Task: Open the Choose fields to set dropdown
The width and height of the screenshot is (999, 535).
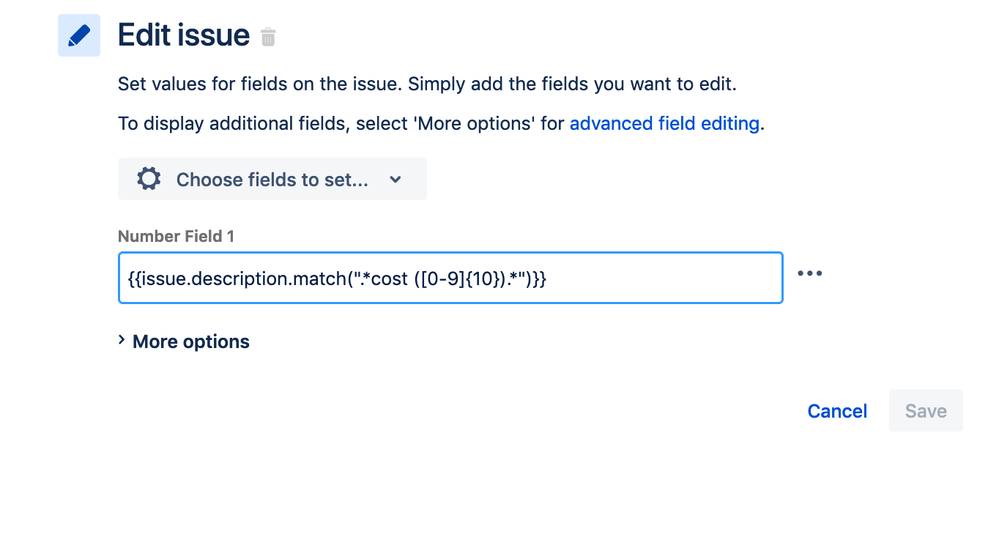Action: tap(272, 179)
